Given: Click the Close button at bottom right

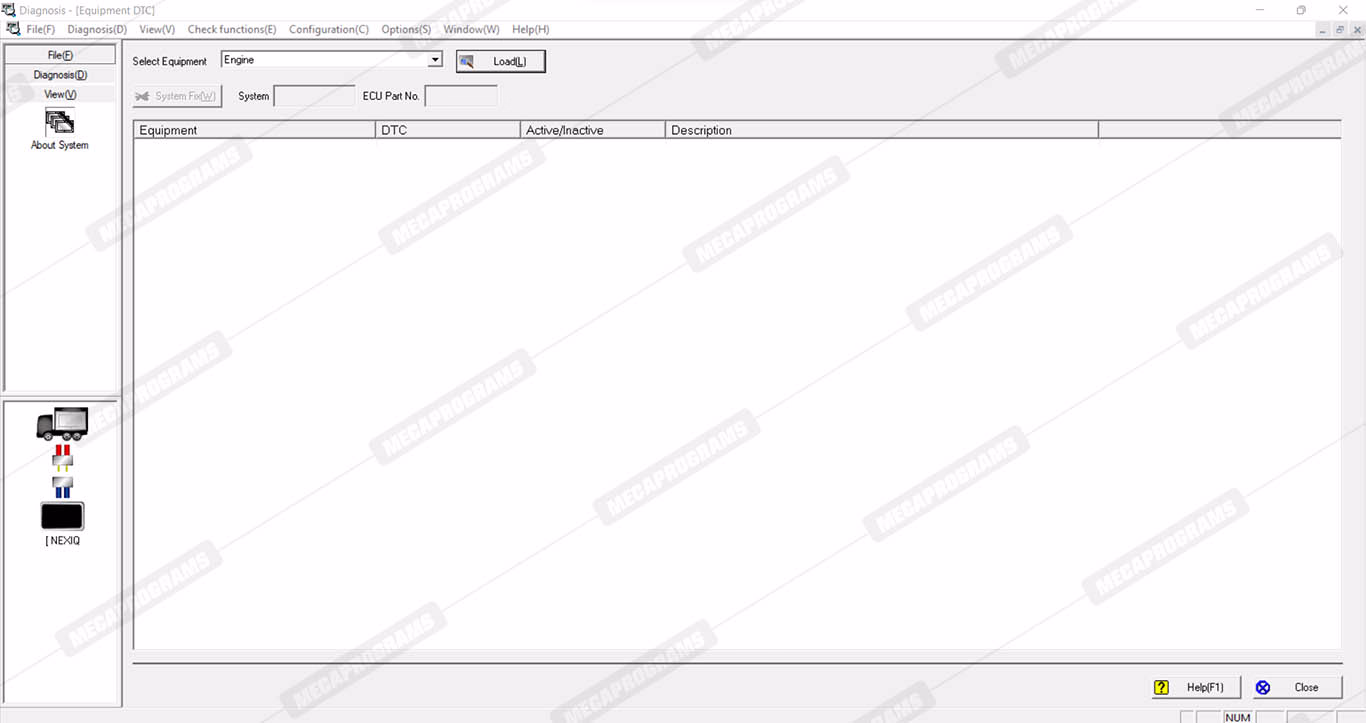Looking at the screenshot, I should tap(1297, 687).
